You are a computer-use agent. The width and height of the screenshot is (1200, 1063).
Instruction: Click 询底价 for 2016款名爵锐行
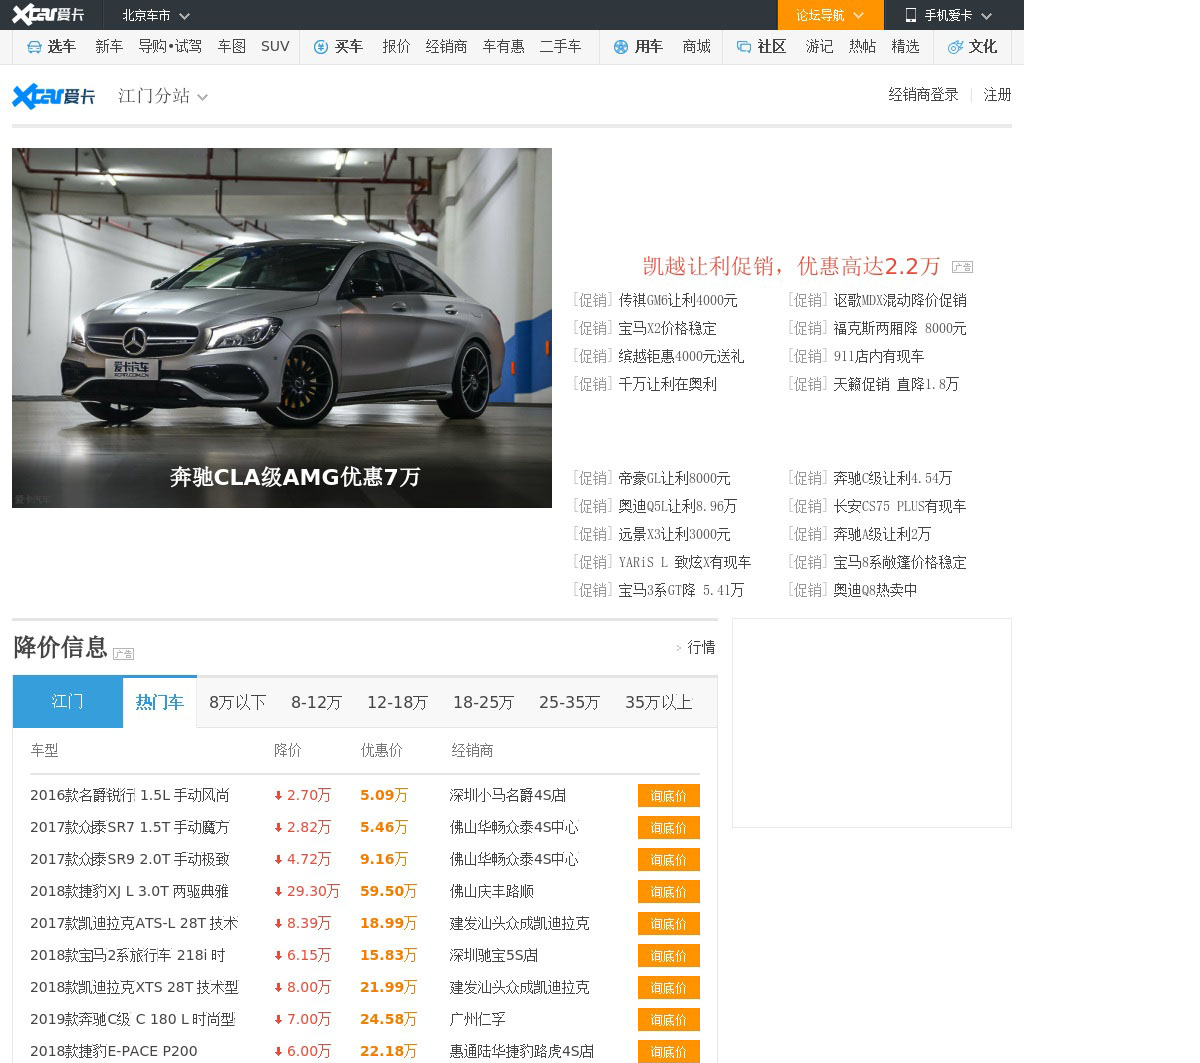pyautogui.click(x=668, y=796)
